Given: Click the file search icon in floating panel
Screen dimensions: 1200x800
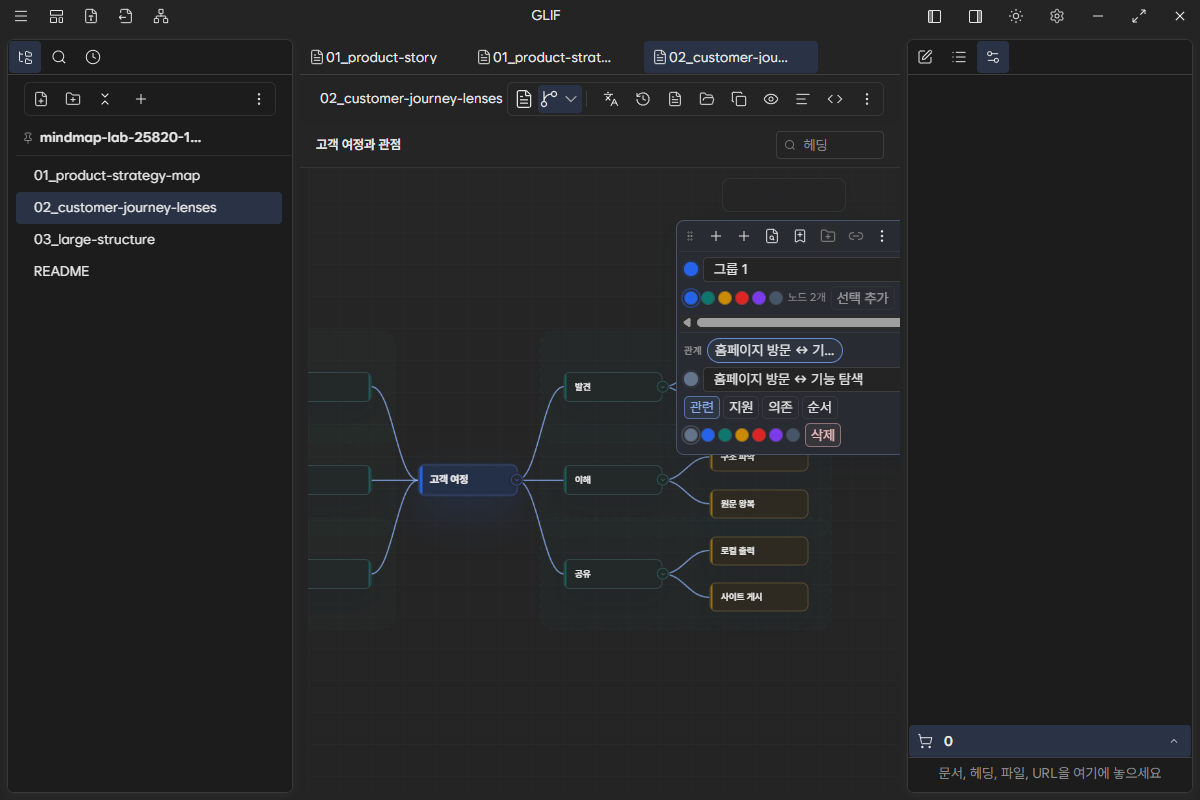Looking at the screenshot, I should pos(772,236).
